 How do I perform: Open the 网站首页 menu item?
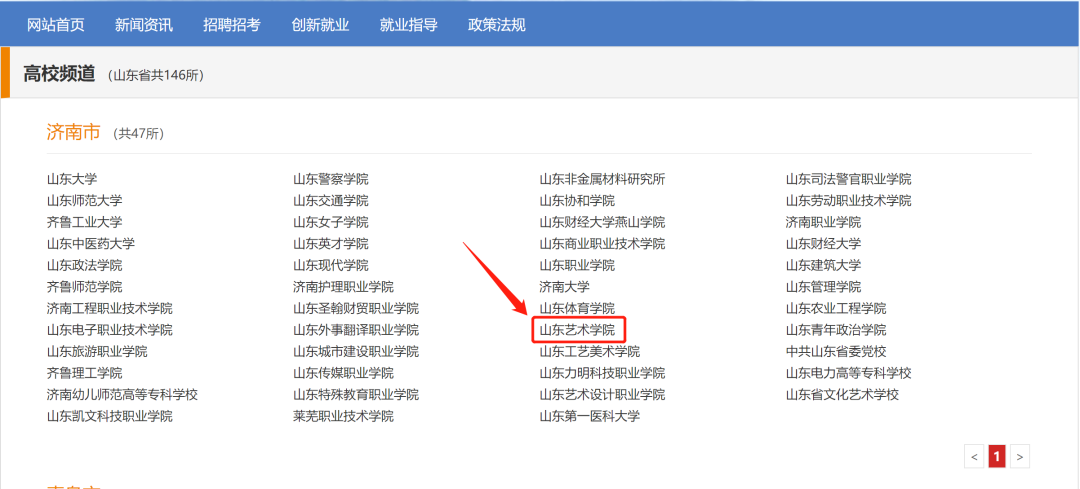56,25
